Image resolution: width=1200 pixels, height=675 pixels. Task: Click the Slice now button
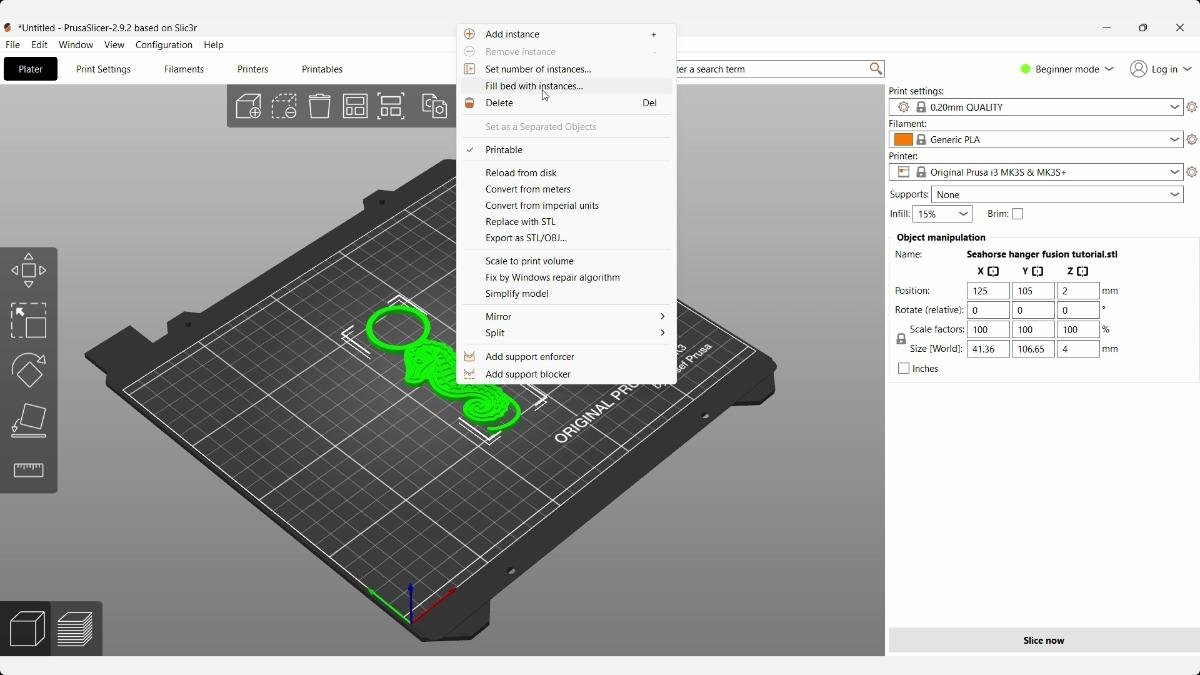[1043, 640]
